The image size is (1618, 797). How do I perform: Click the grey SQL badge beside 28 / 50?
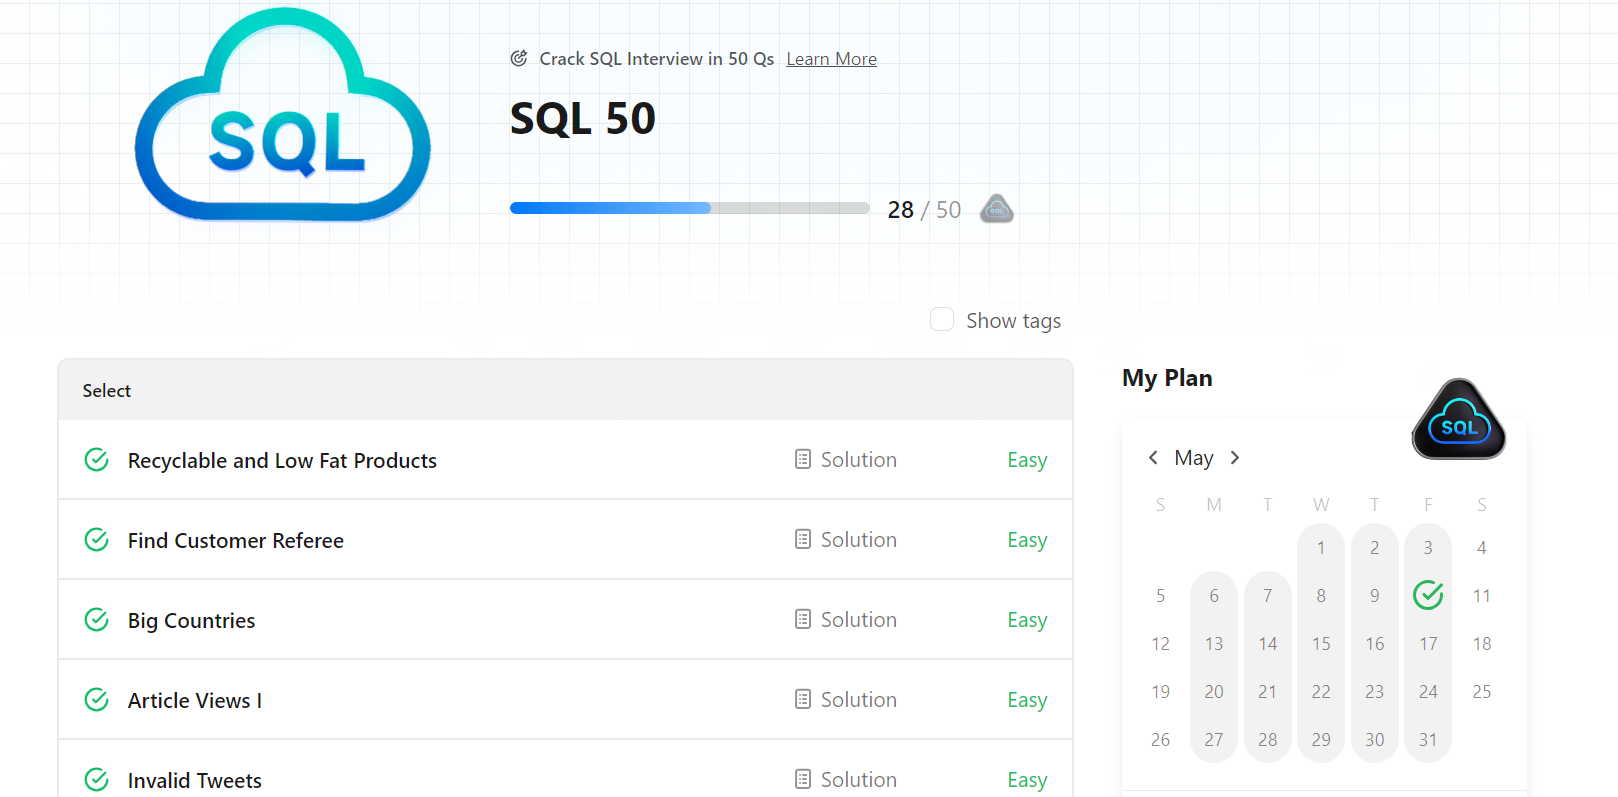(x=996, y=209)
